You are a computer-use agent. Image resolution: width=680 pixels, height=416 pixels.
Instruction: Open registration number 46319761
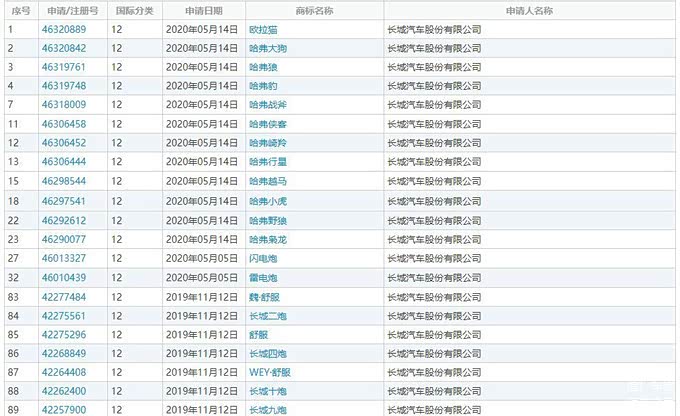pos(64,67)
